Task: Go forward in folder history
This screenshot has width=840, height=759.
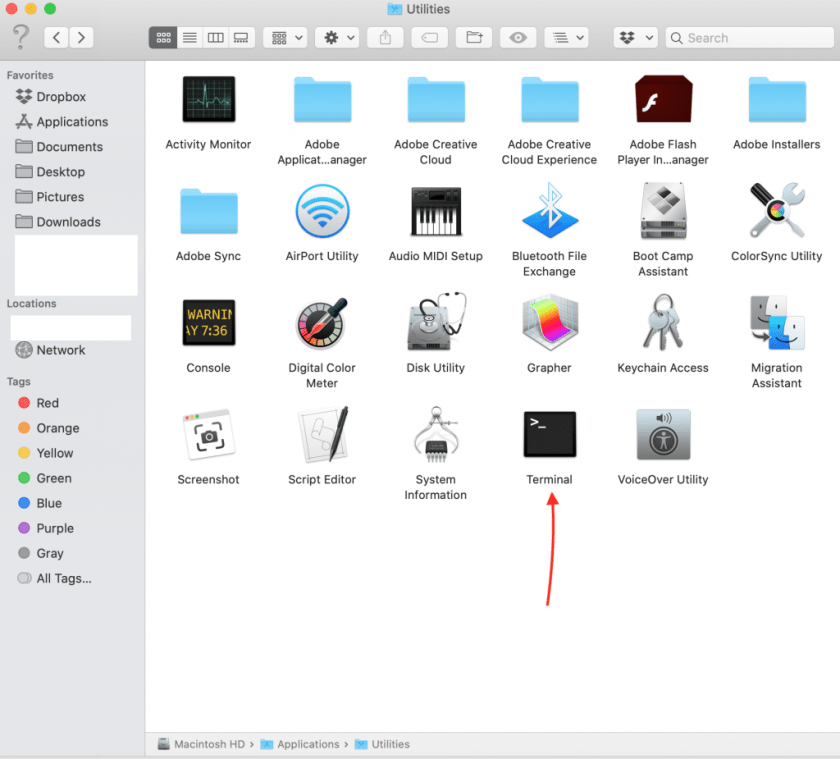Action: [81, 37]
